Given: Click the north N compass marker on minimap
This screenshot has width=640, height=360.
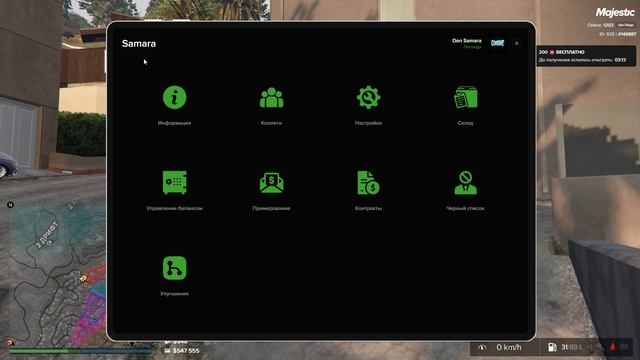Looking at the screenshot, I should [11, 205].
